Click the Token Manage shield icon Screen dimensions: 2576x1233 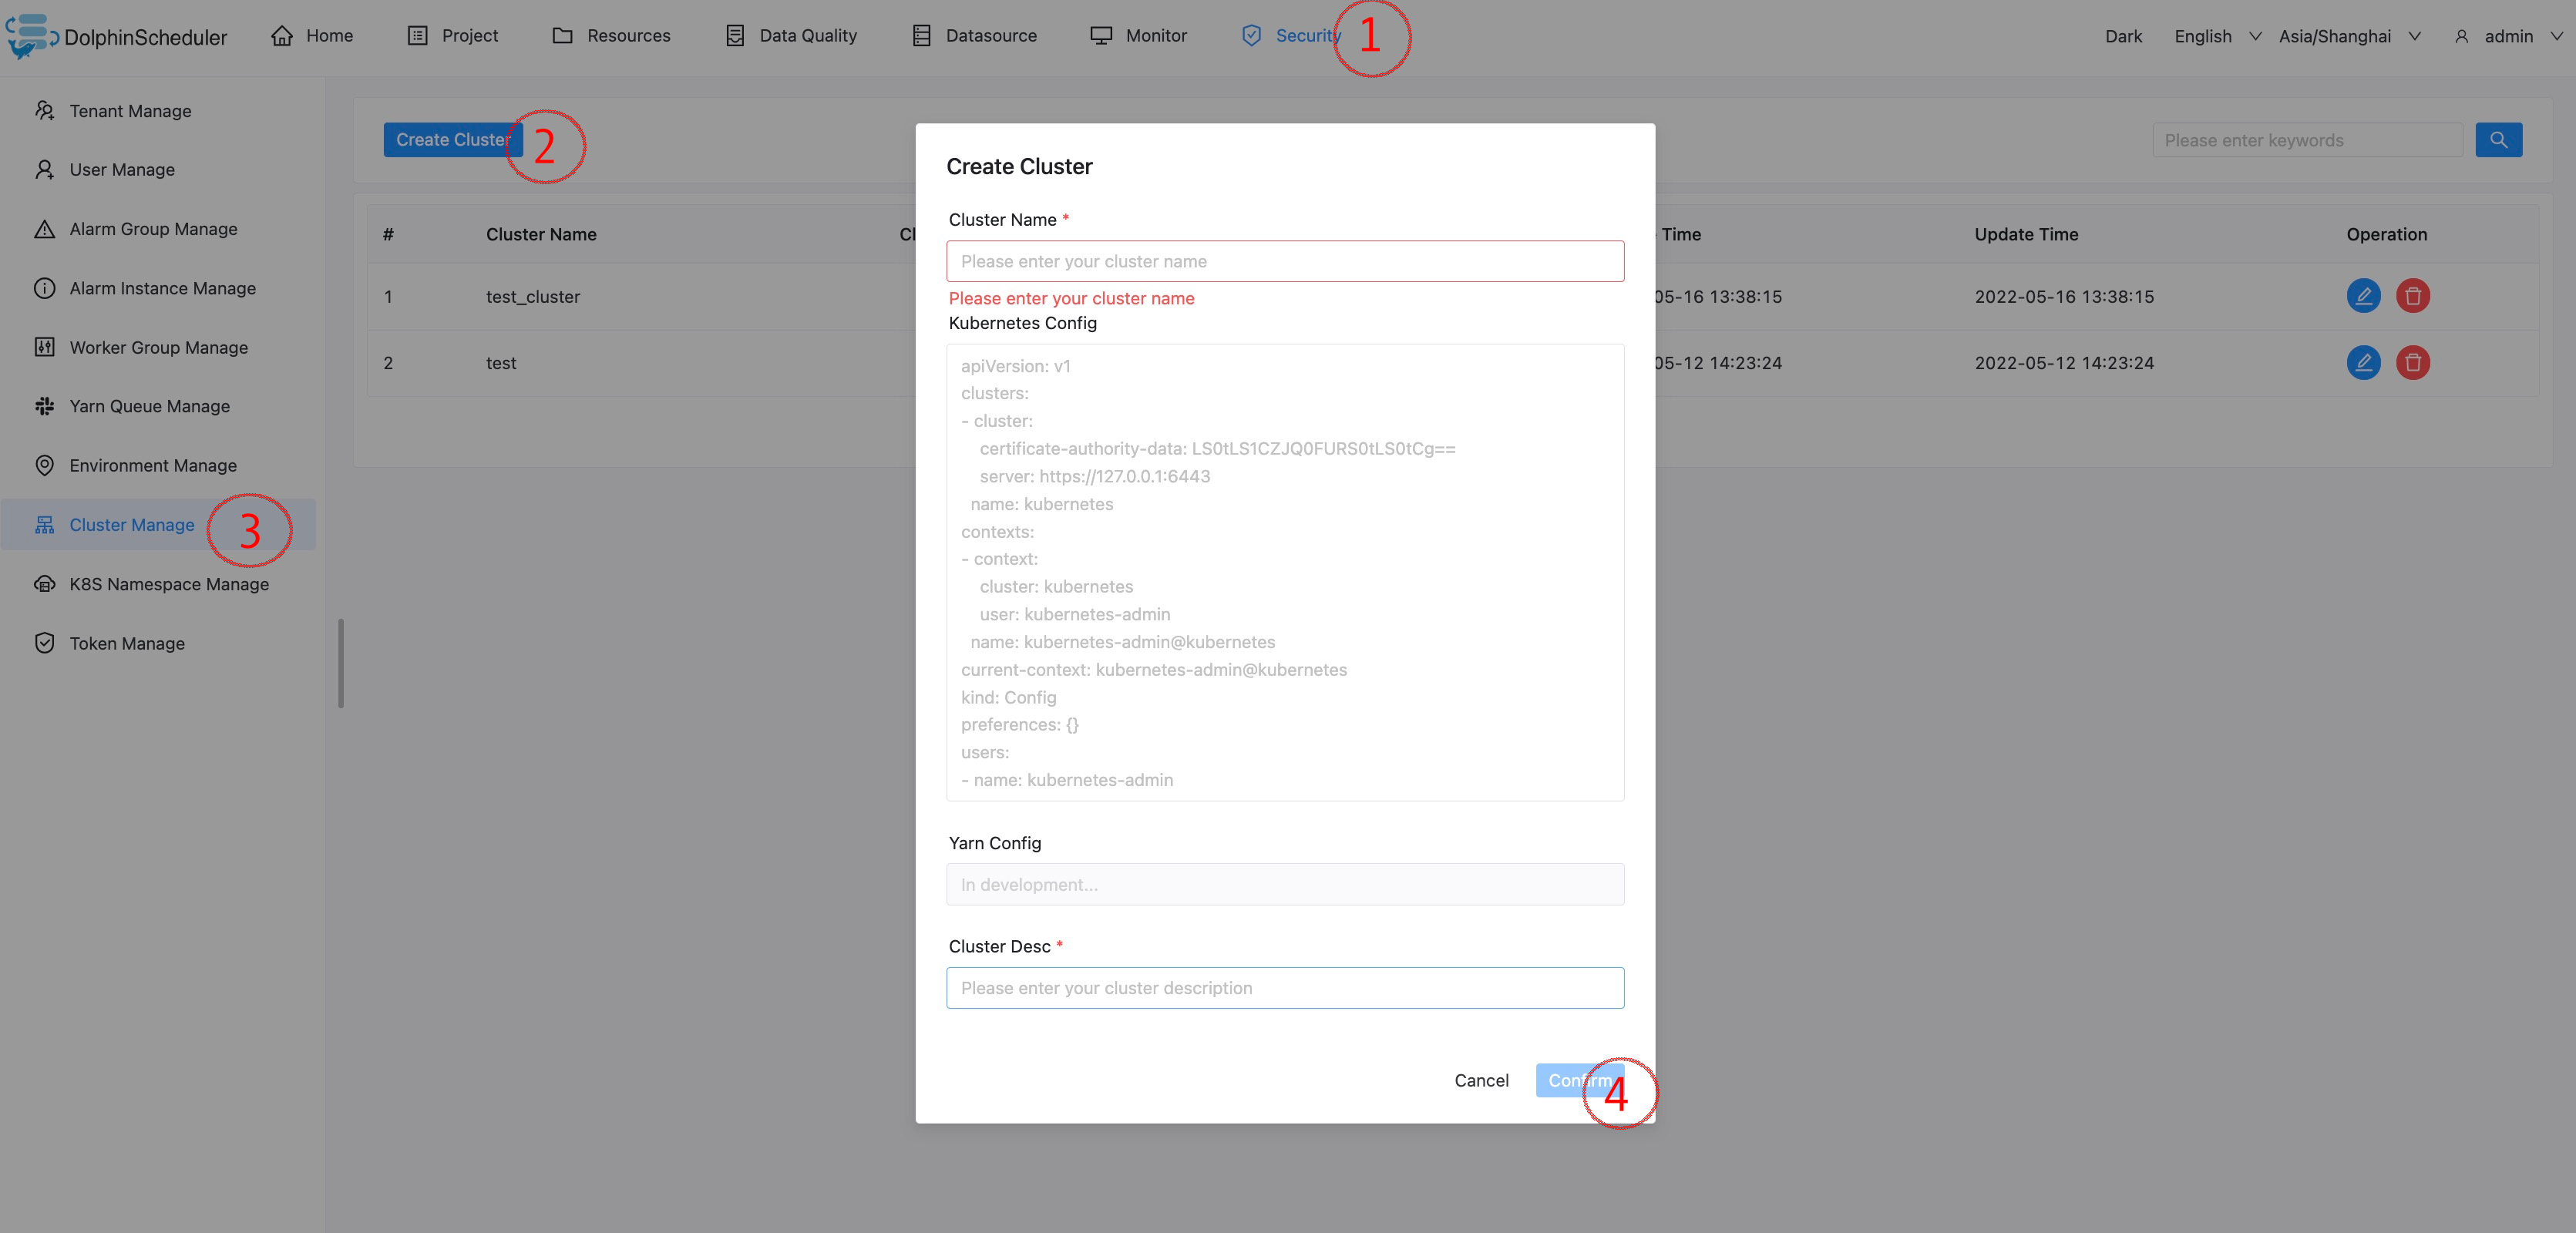pyautogui.click(x=44, y=643)
